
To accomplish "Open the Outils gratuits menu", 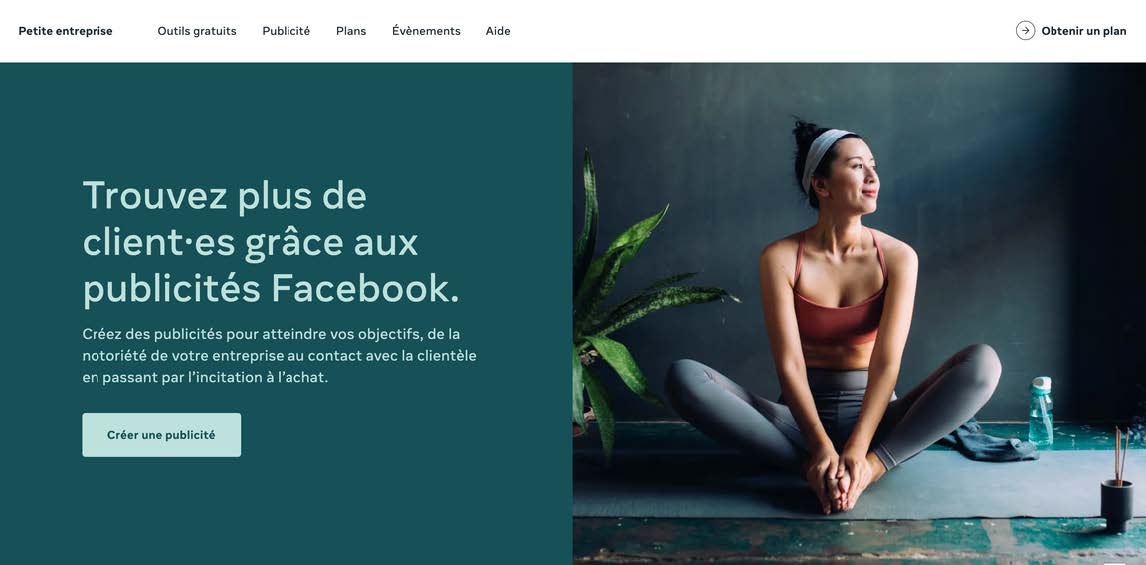I will pos(197,31).
